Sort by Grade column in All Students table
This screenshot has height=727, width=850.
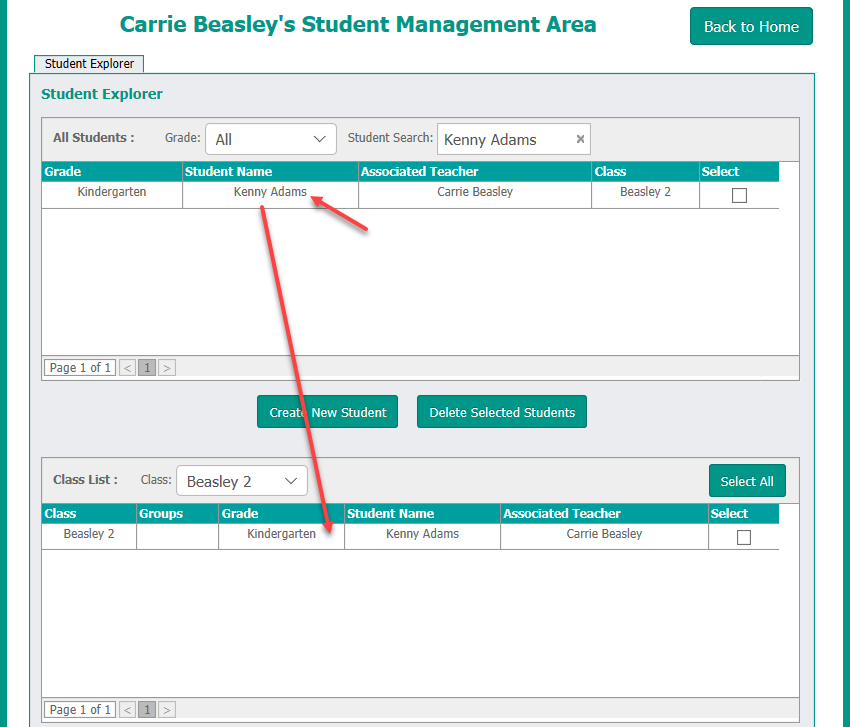tap(112, 171)
